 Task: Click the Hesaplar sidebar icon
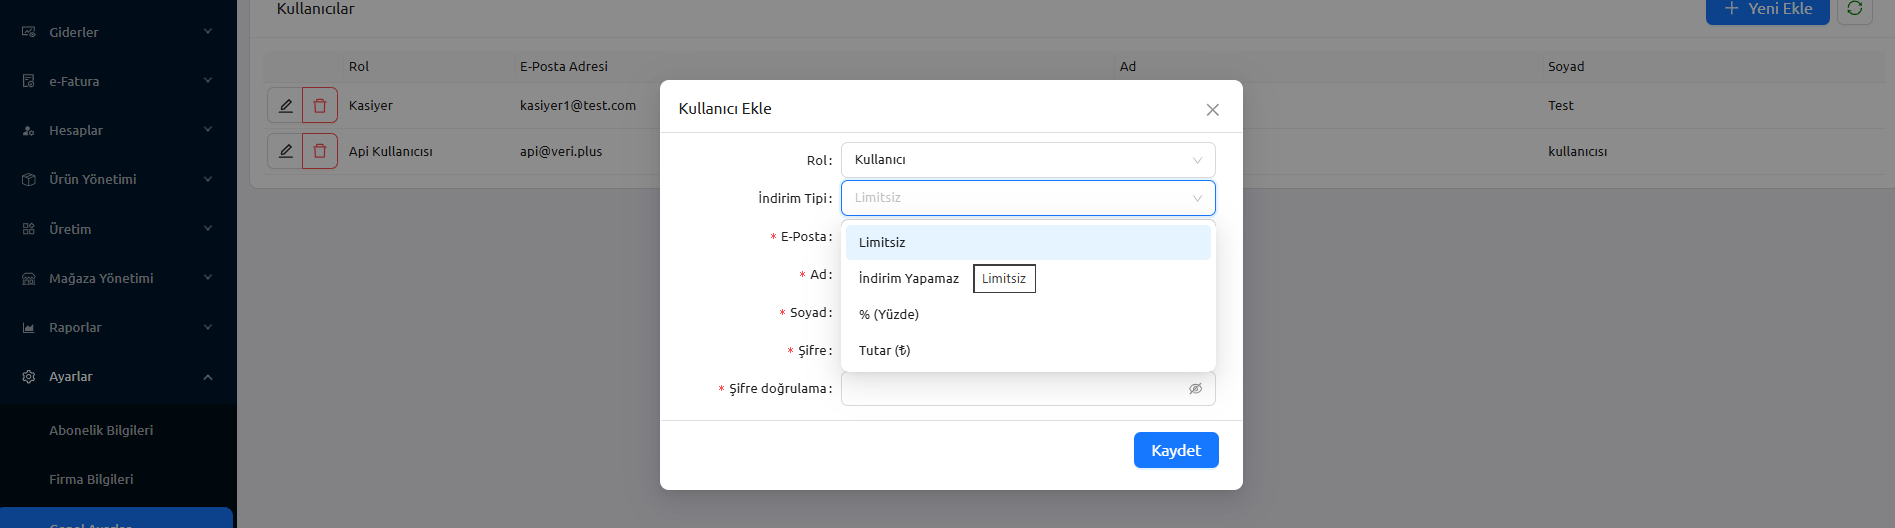pos(29,130)
